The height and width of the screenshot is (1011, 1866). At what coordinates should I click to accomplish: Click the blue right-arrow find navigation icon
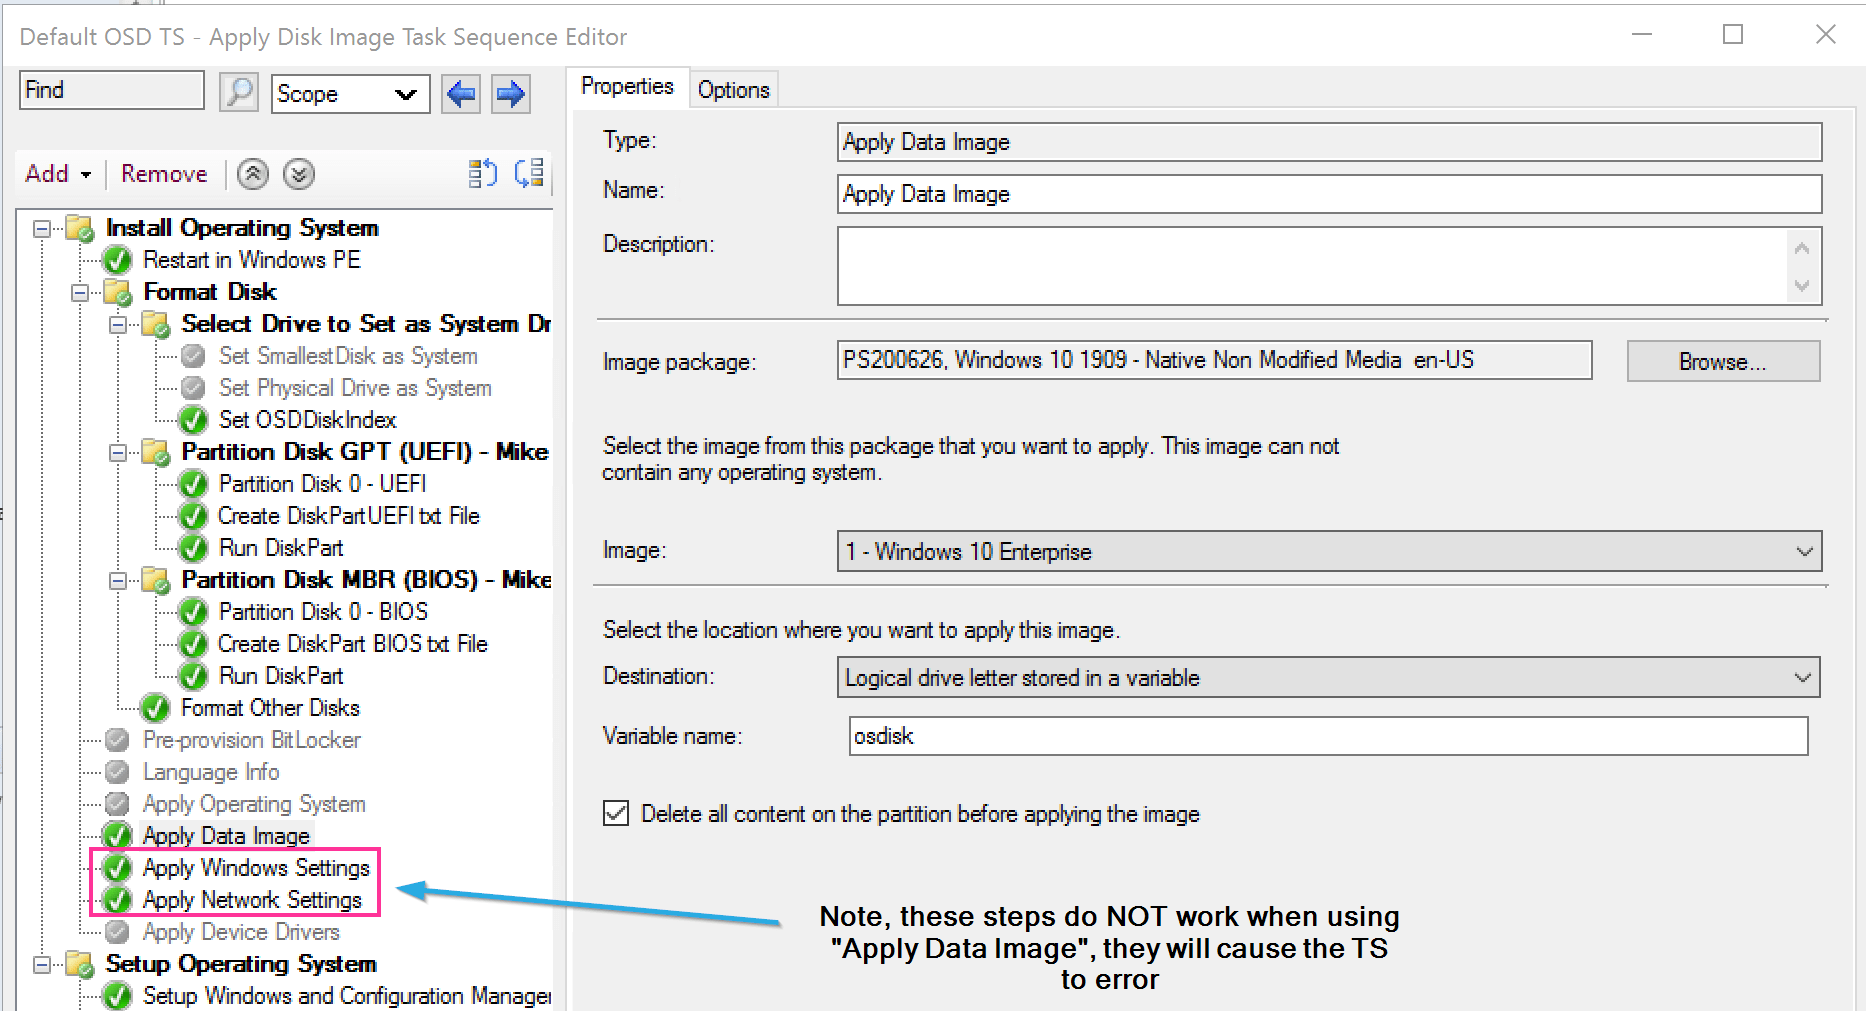click(510, 93)
